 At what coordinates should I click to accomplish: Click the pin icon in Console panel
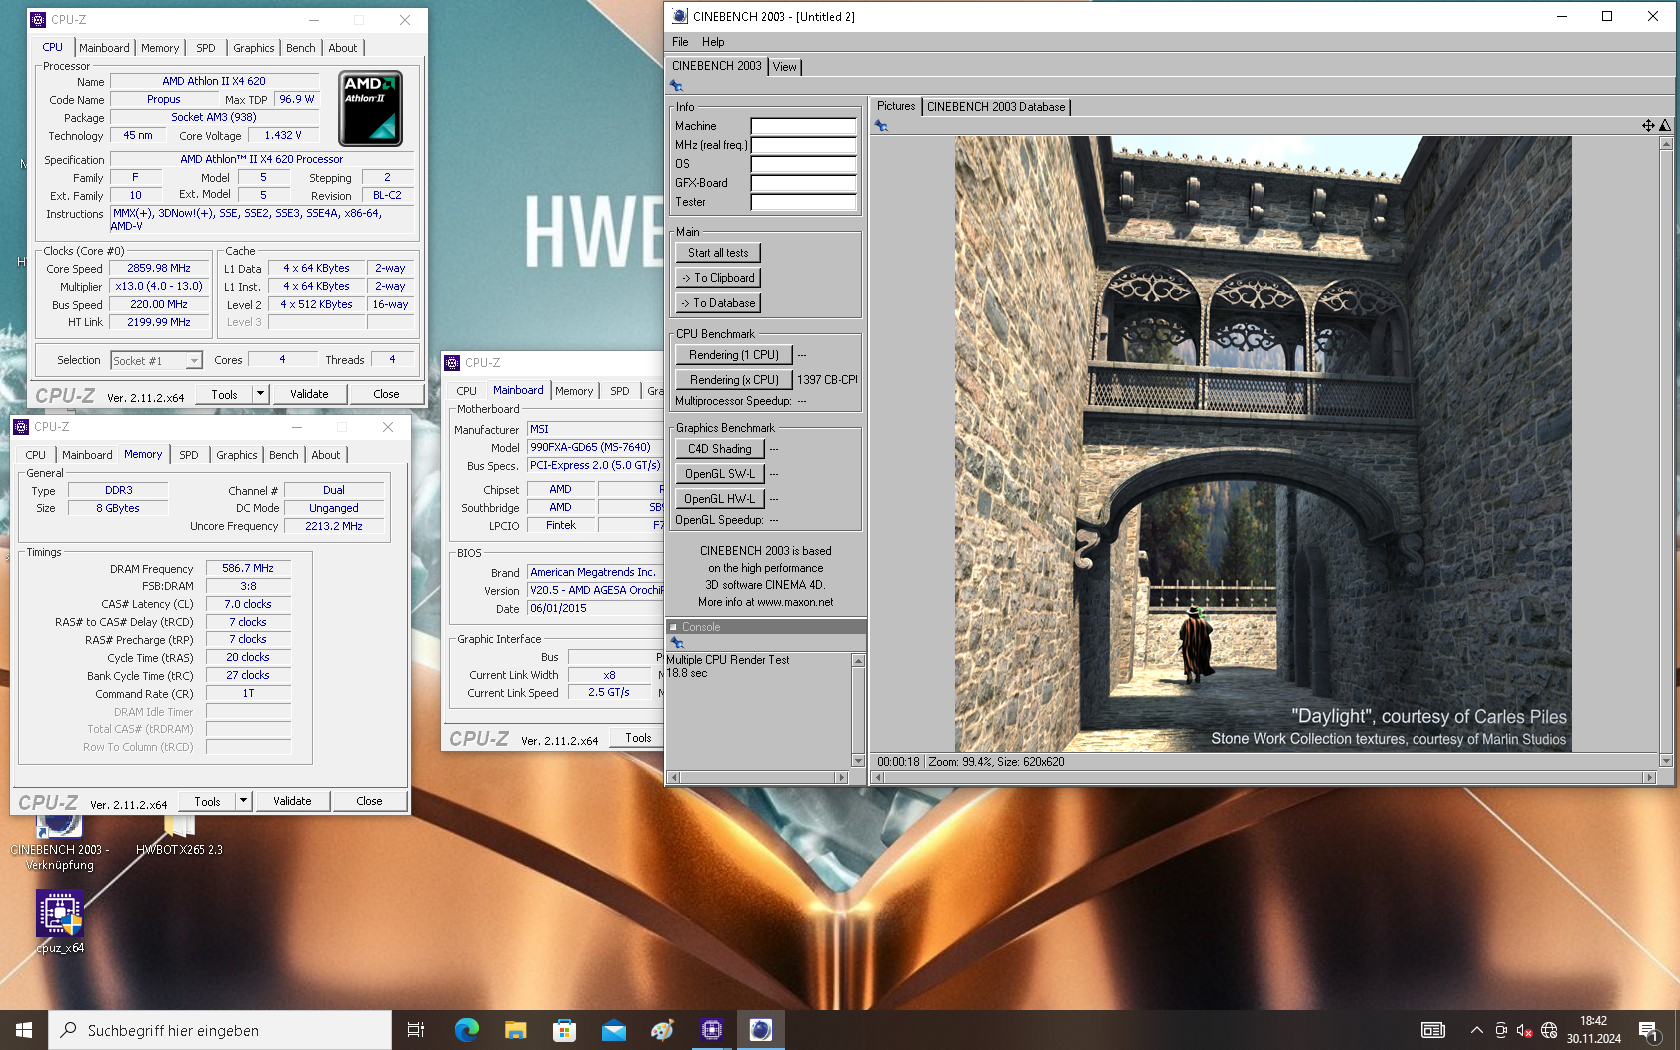677,643
